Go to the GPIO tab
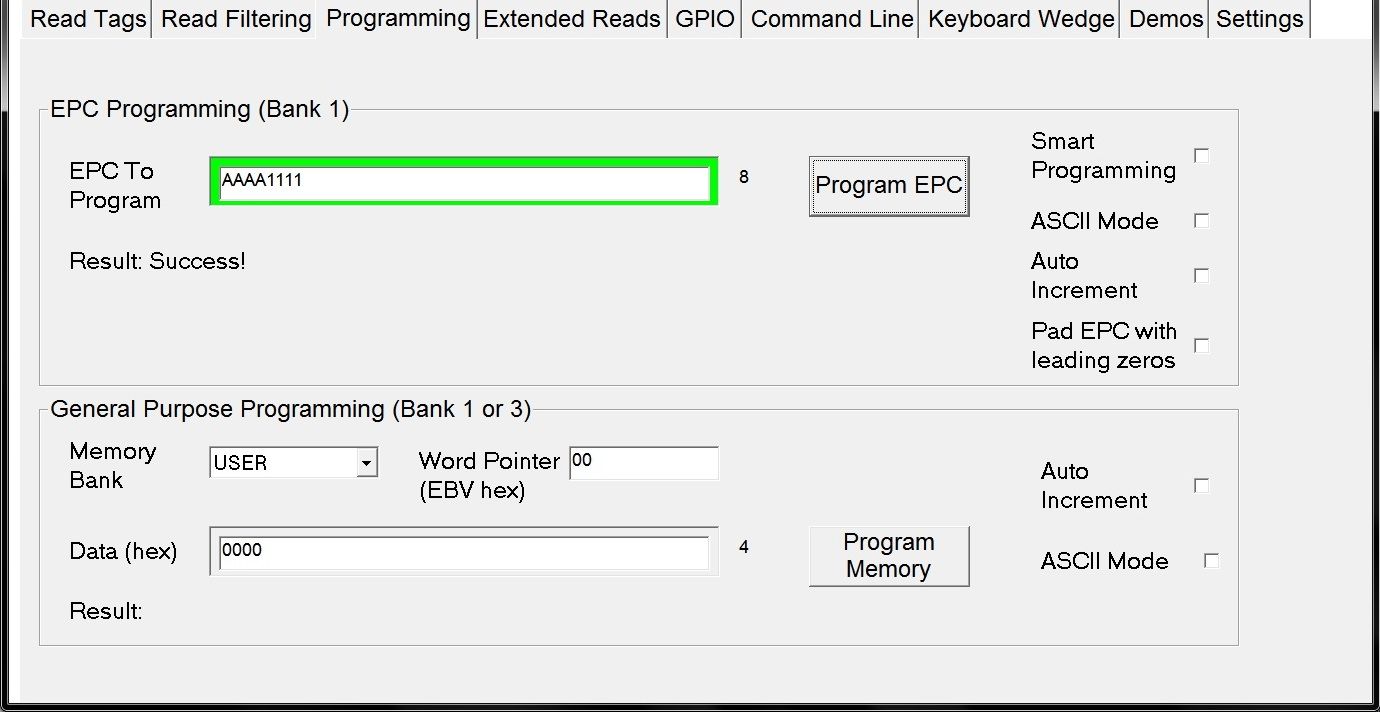Image resolution: width=1380 pixels, height=712 pixels. [705, 19]
